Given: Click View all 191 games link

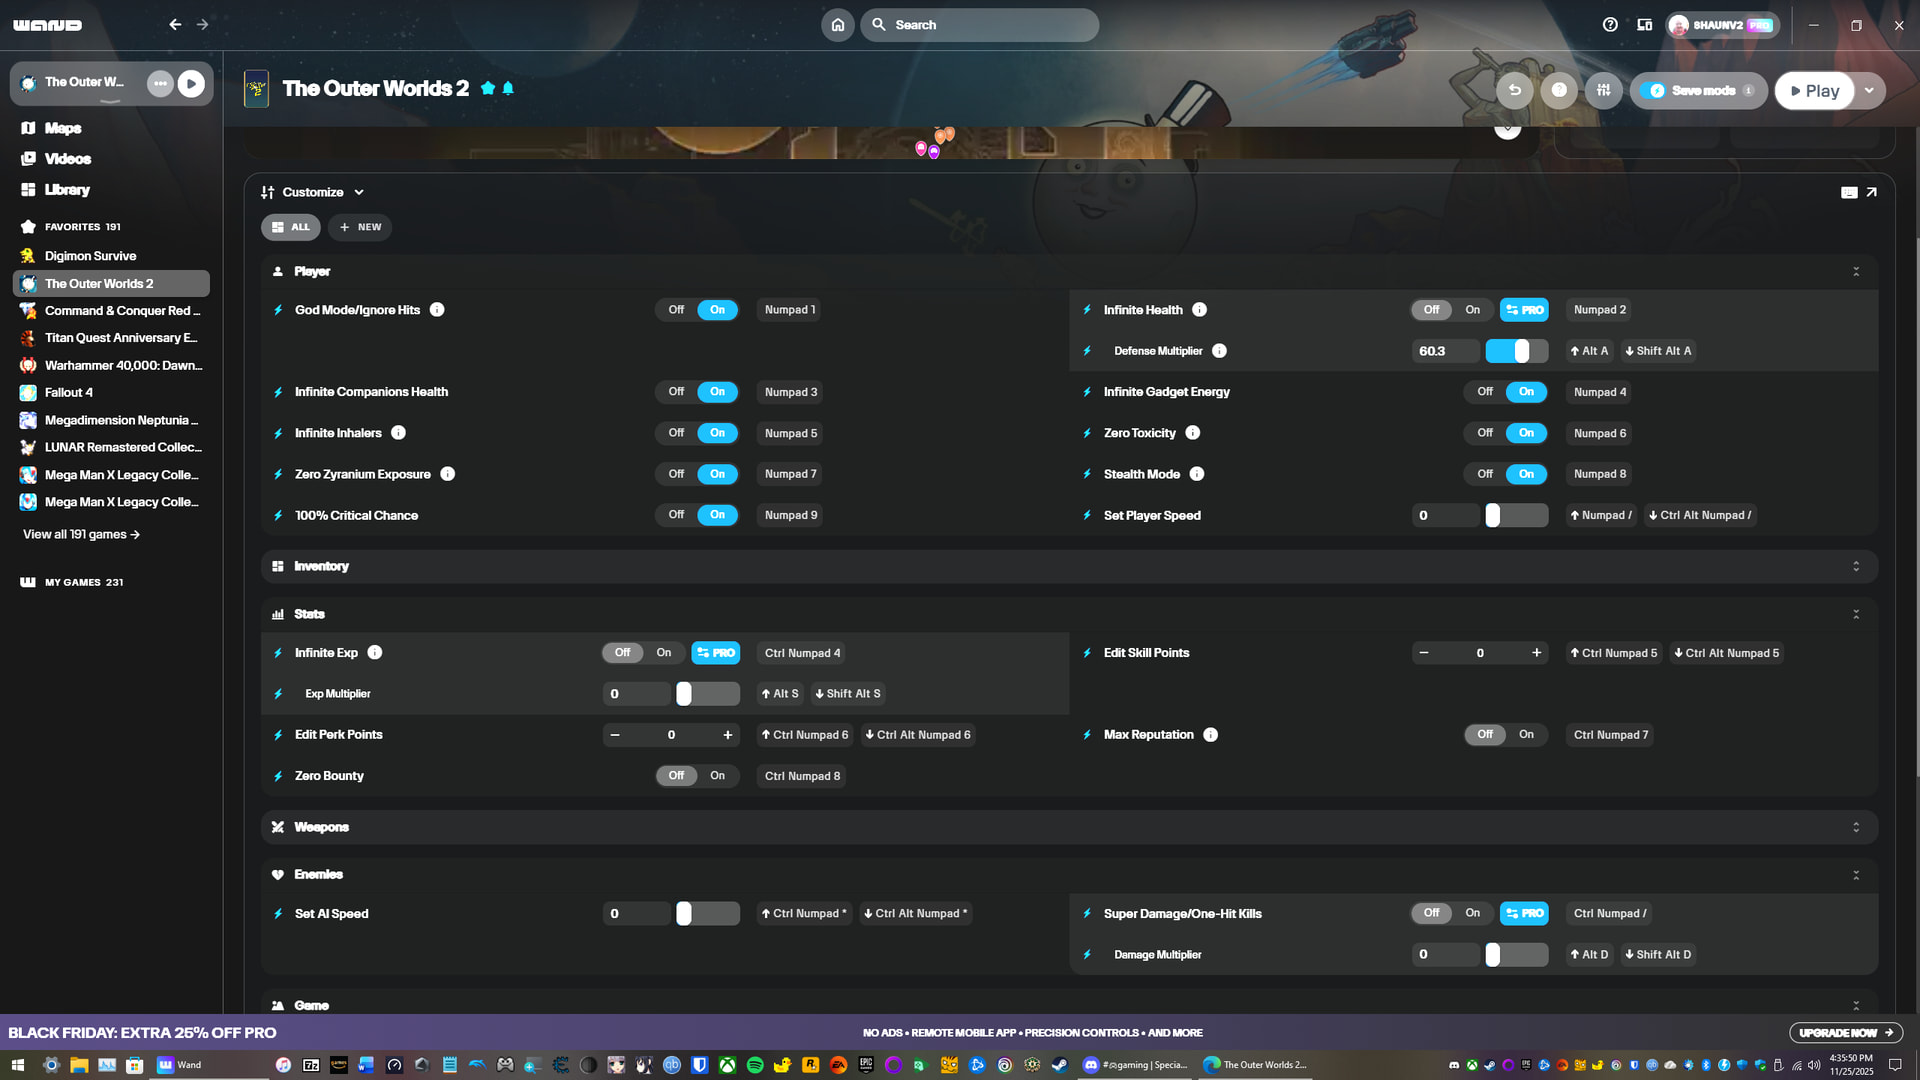Looking at the screenshot, I should 81,535.
